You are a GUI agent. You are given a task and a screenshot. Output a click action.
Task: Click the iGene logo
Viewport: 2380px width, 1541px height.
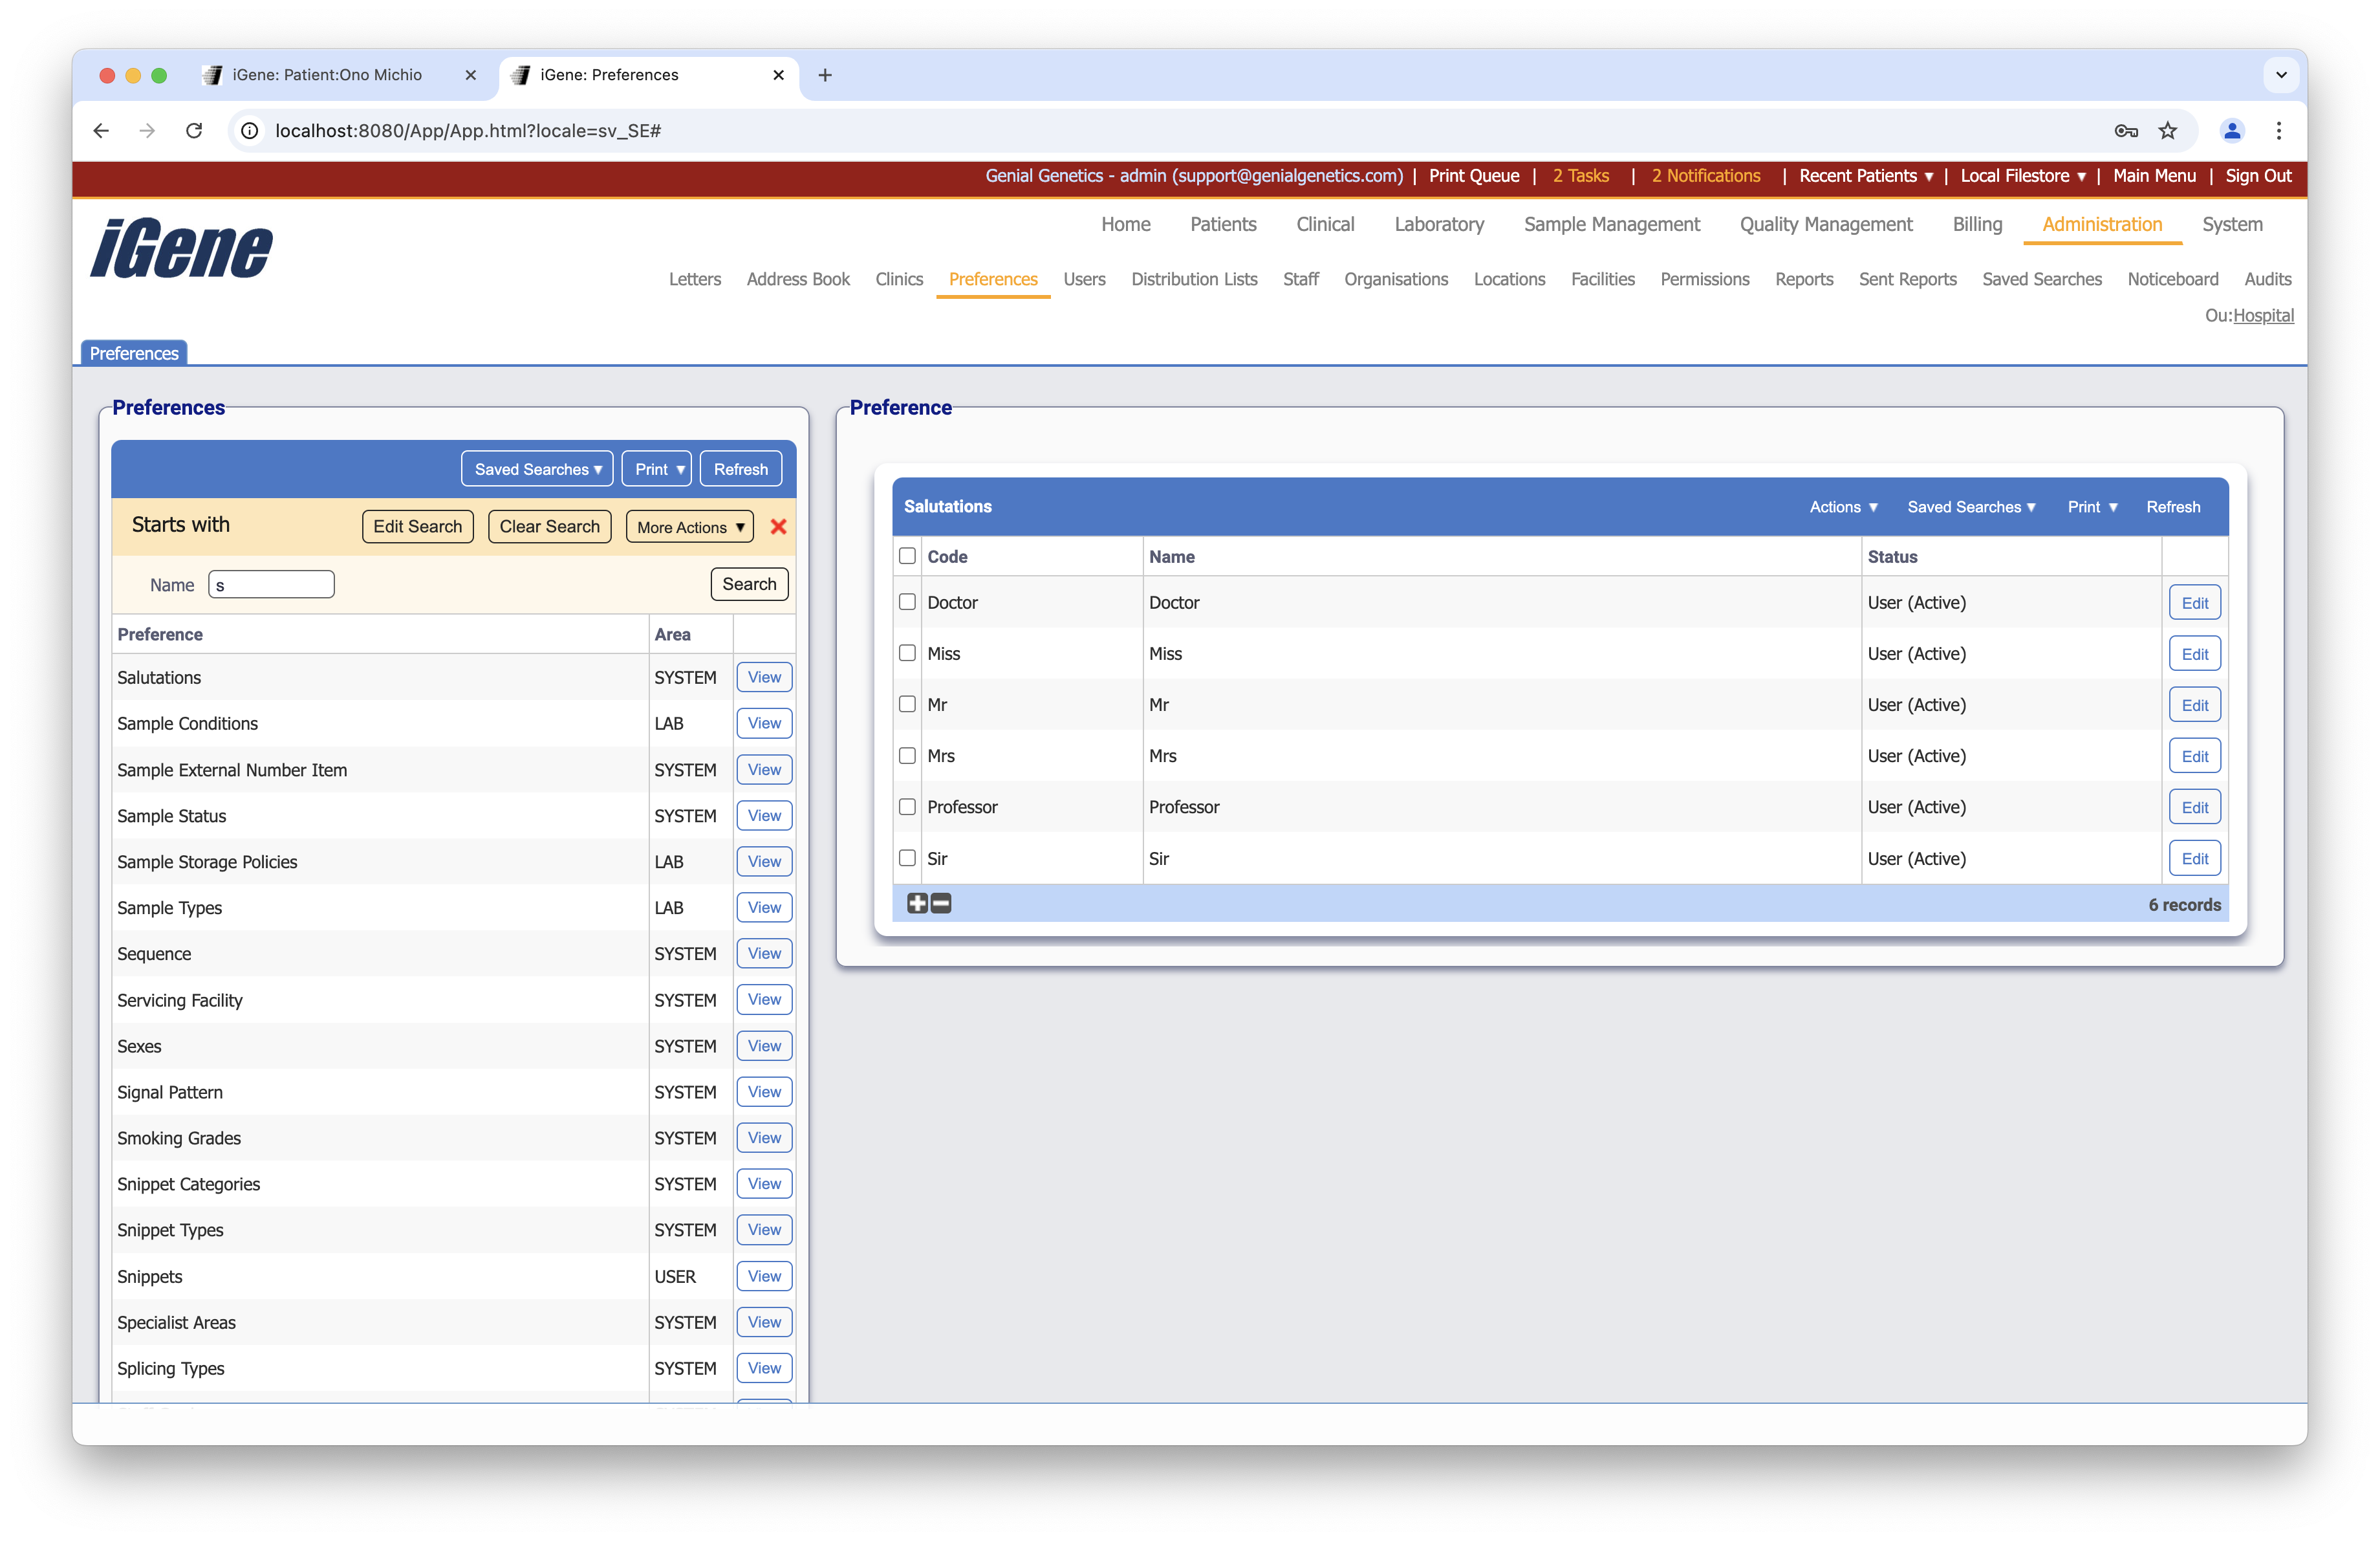(181, 249)
